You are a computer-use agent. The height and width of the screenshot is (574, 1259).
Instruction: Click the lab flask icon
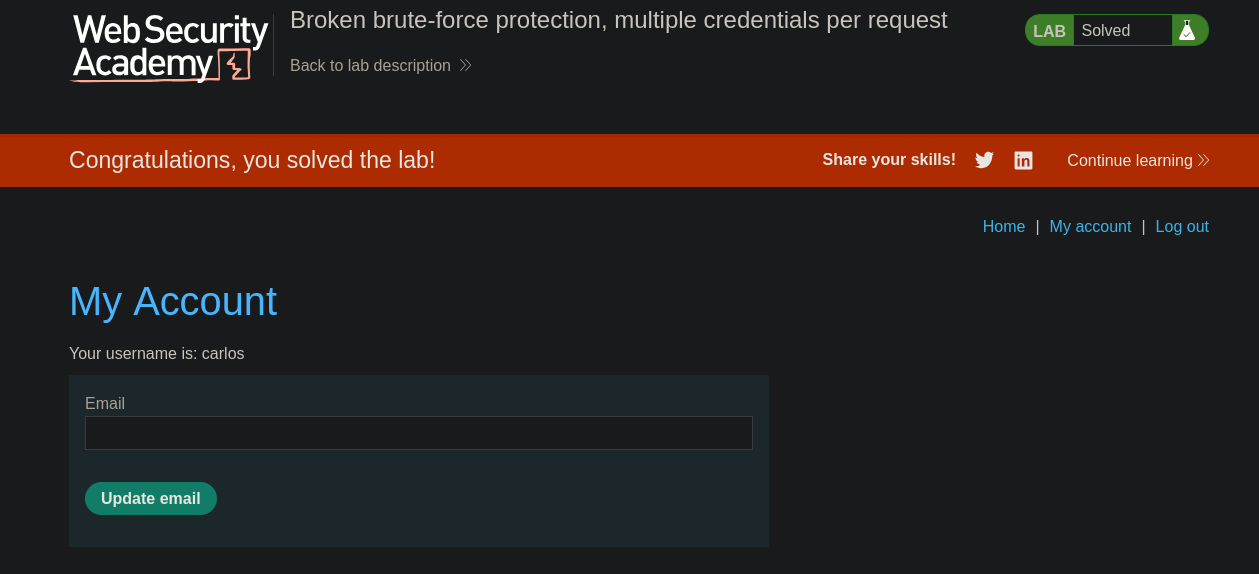click(x=1187, y=30)
